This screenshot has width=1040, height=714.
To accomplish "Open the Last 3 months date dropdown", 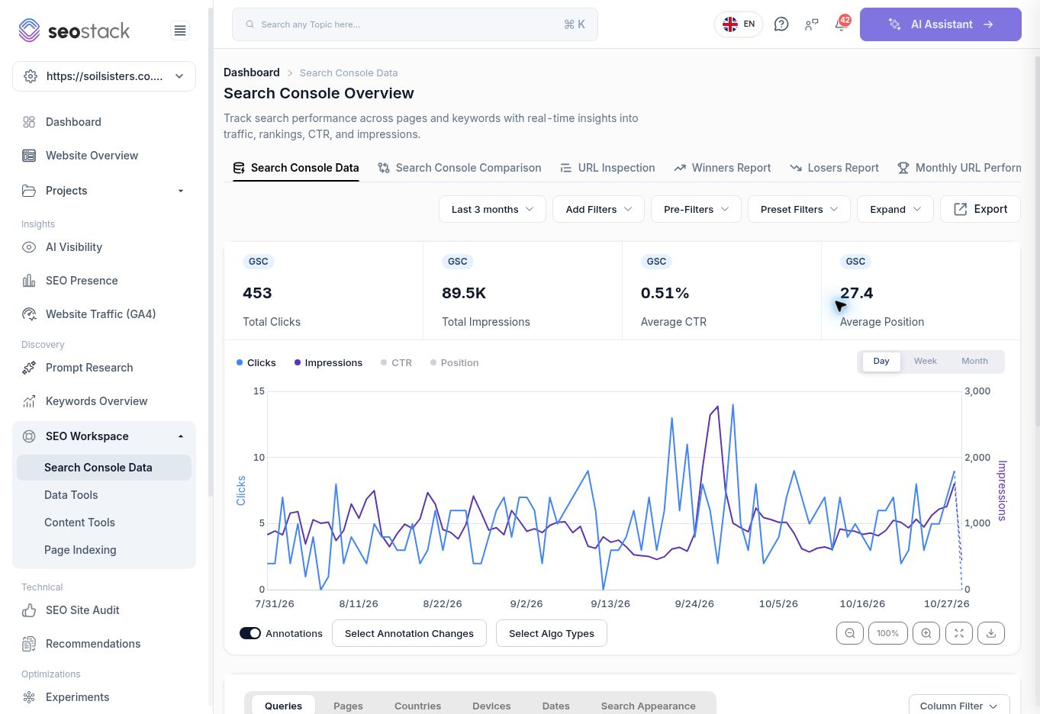I will (492, 209).
